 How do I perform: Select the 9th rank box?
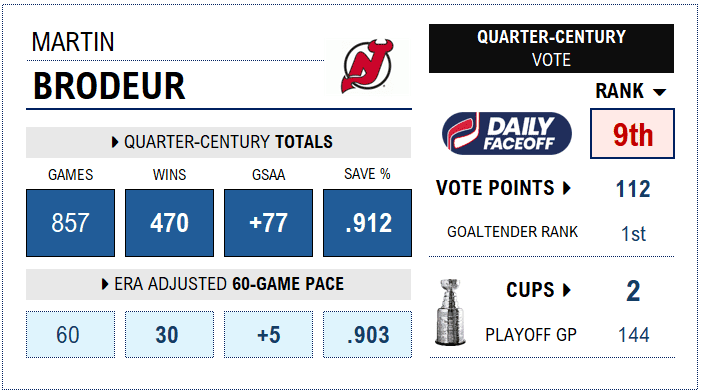632,134
